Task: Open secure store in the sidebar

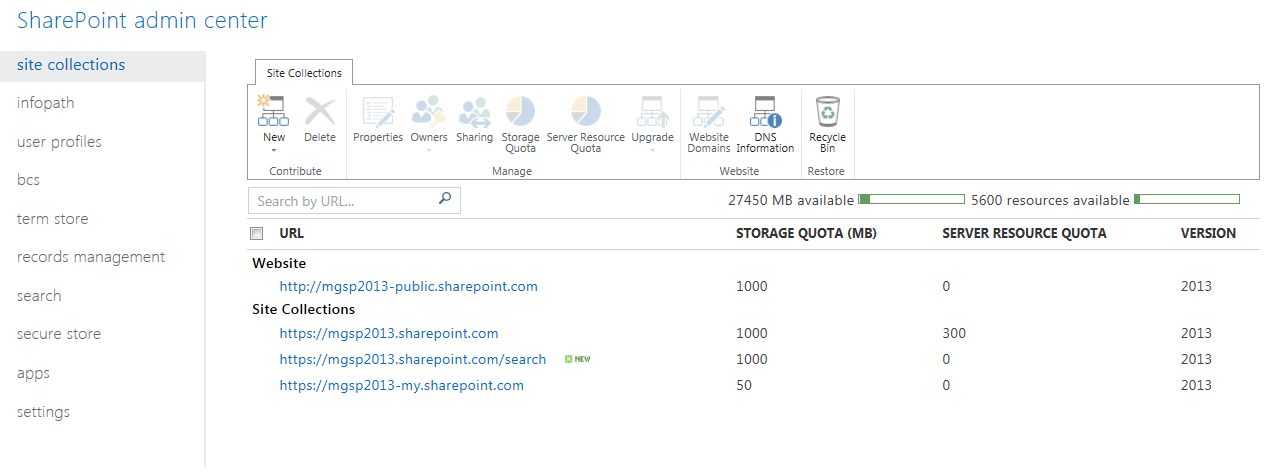Action: (59, 334)
